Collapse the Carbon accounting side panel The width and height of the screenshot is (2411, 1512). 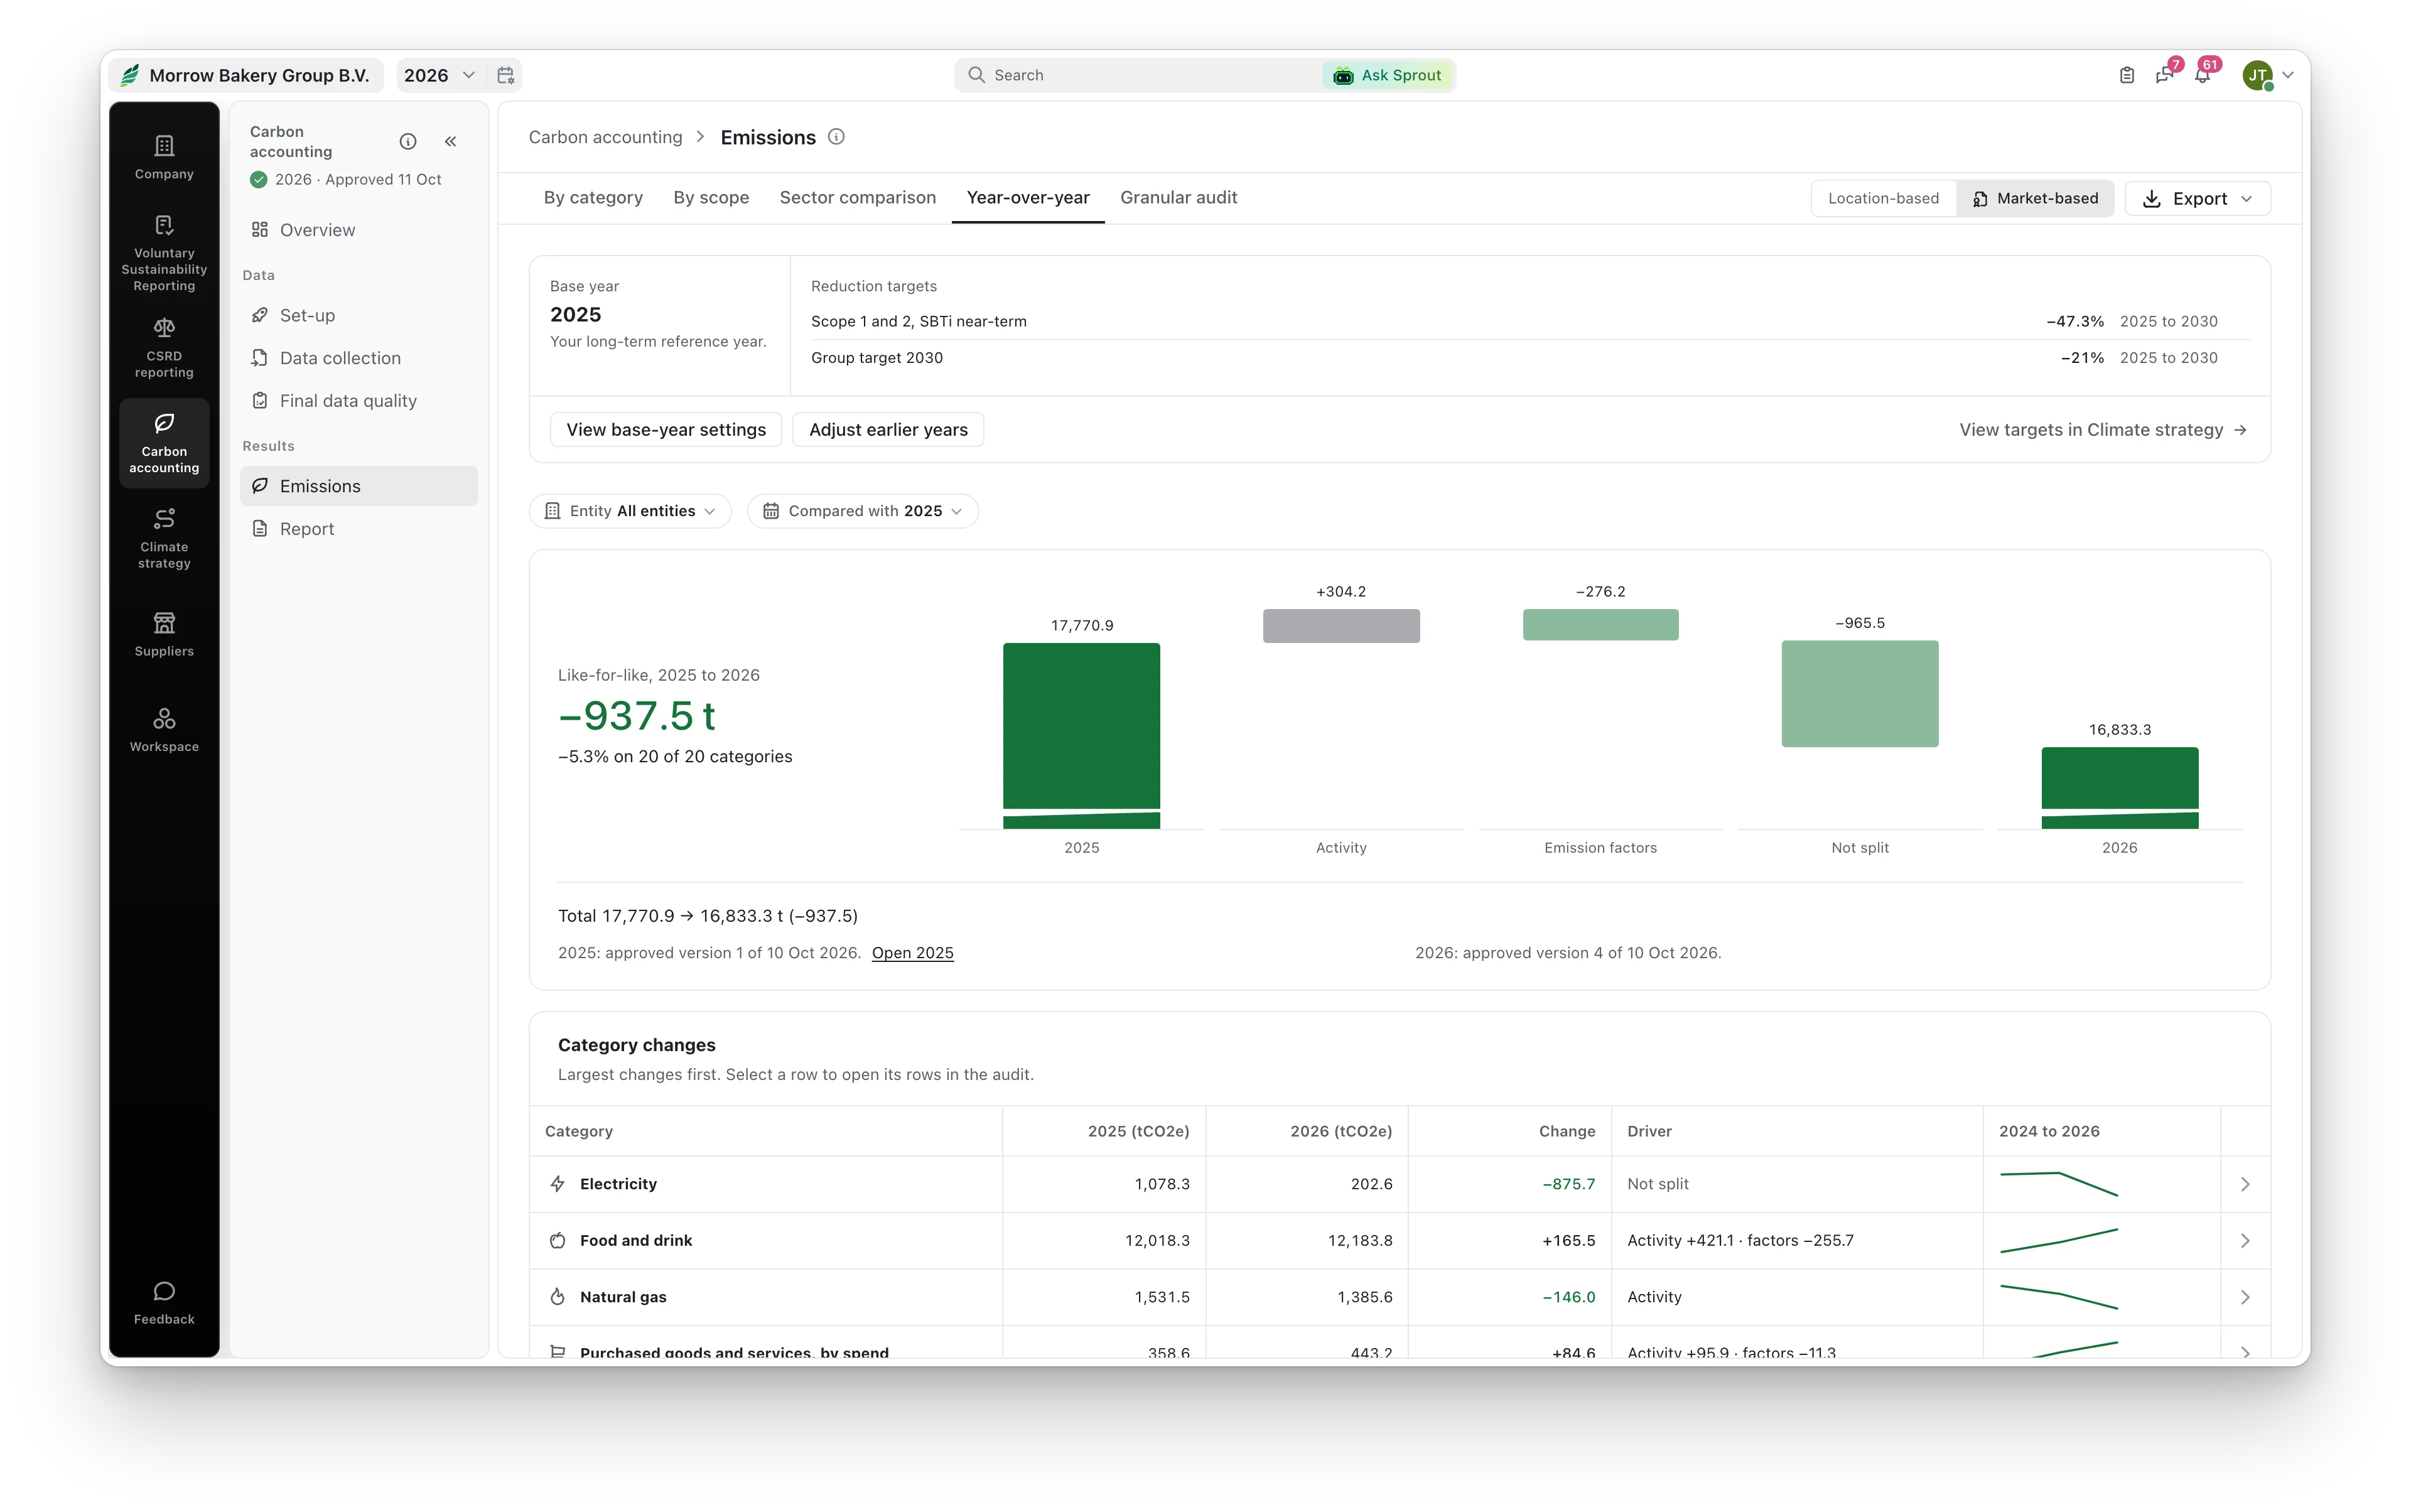451,141
